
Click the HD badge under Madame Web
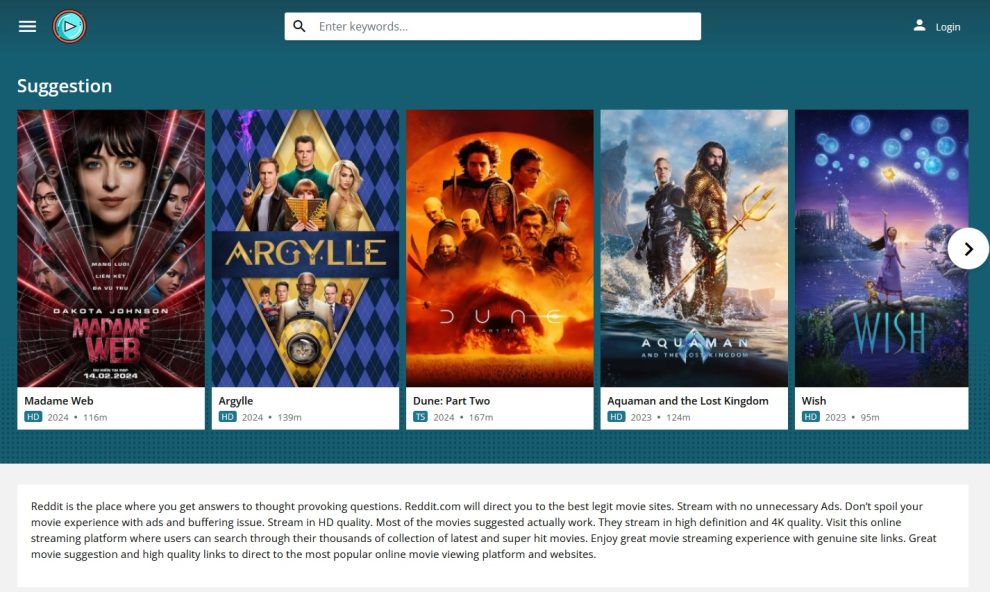(33, 417)
